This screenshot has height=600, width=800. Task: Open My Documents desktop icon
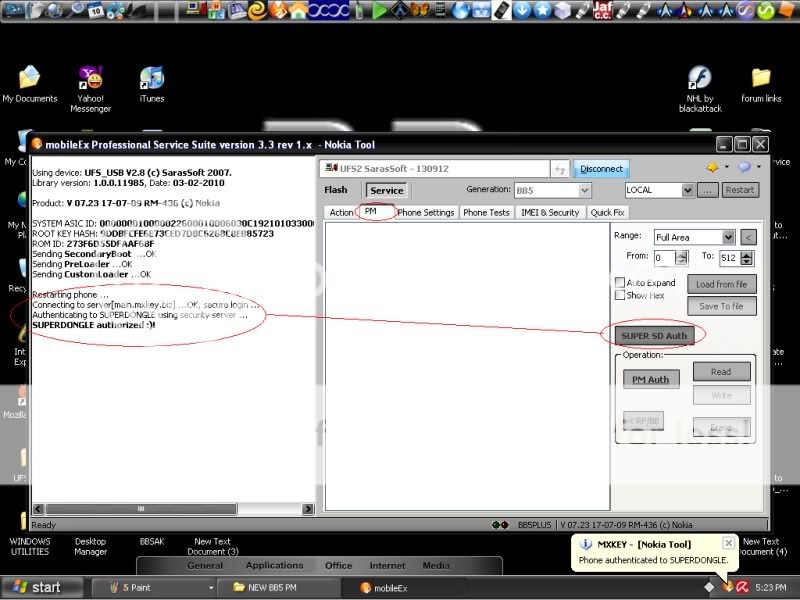[30, 85]
